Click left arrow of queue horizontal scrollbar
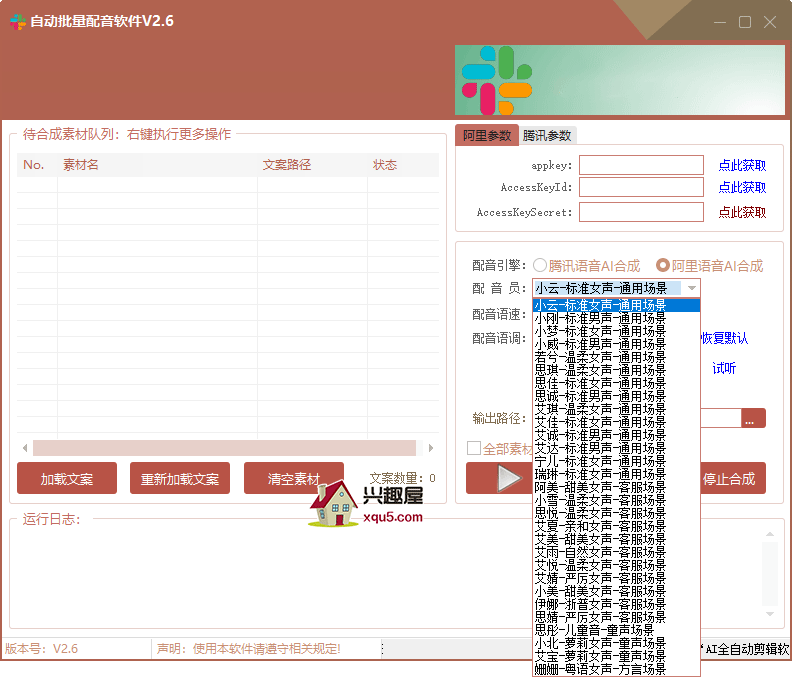This screenshot has height=681, width=792. pos(25,448)
